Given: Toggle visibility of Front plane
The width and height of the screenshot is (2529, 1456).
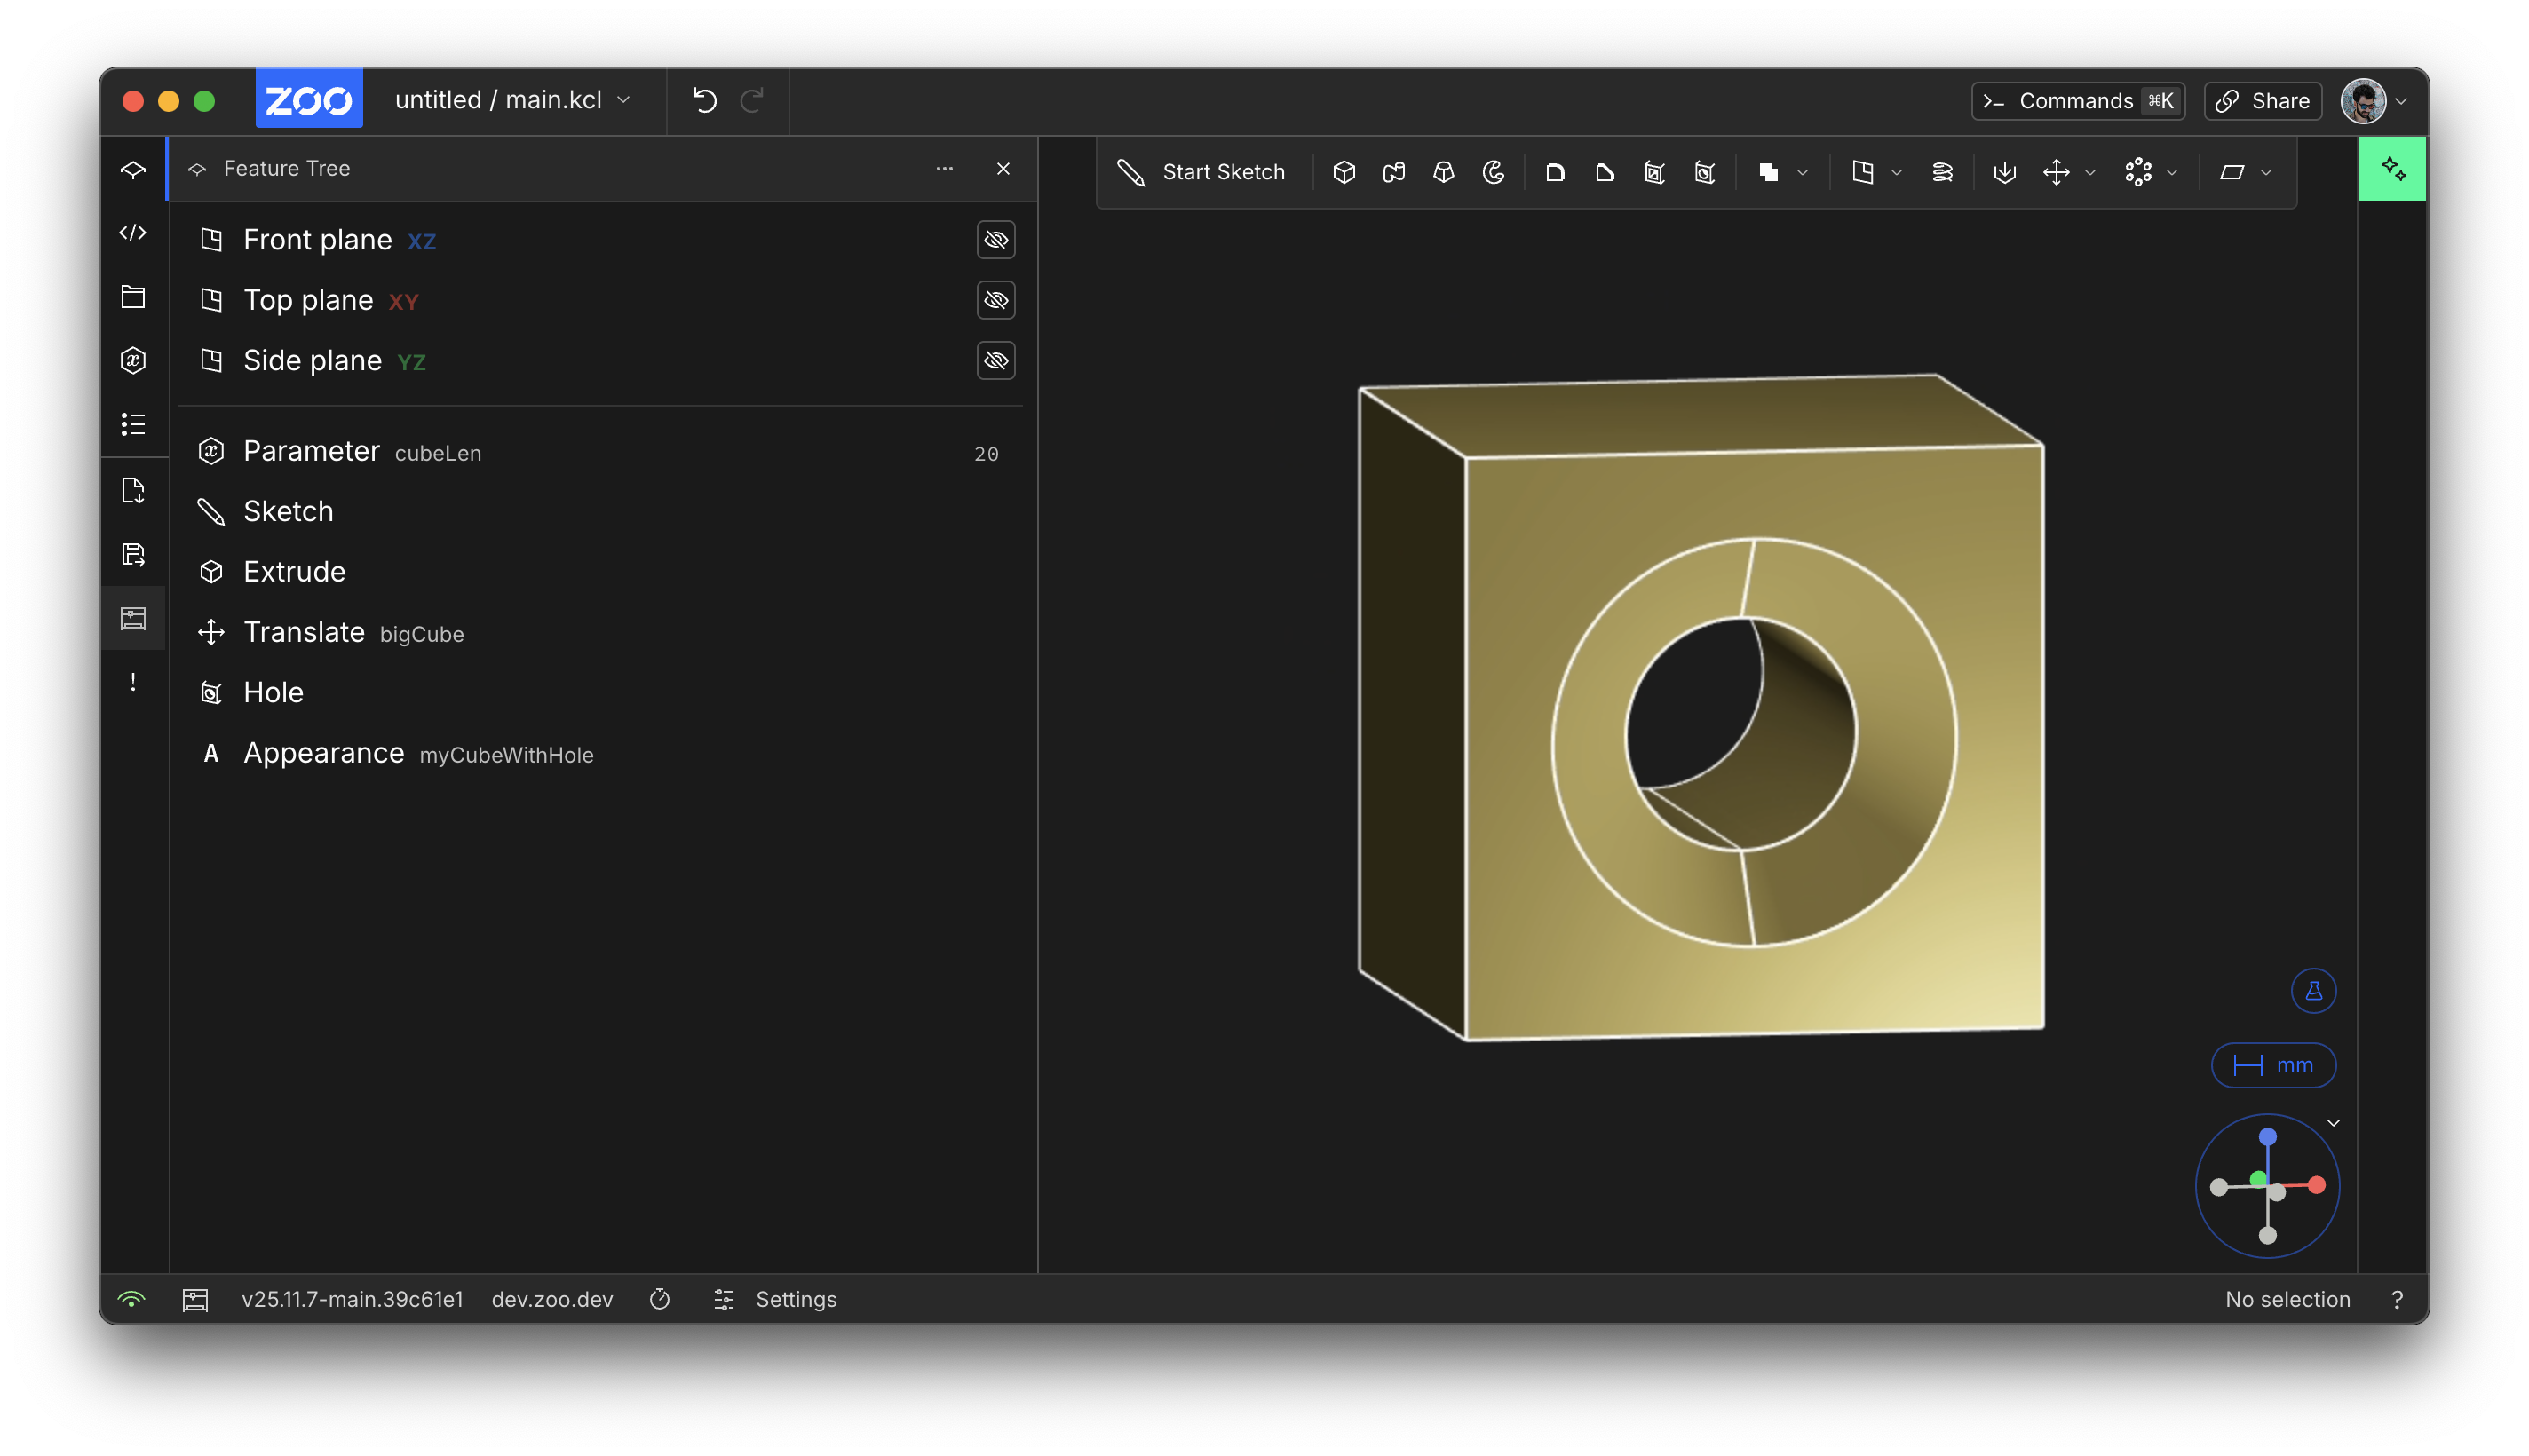Looking at the screenshot, I should (995, 240).
